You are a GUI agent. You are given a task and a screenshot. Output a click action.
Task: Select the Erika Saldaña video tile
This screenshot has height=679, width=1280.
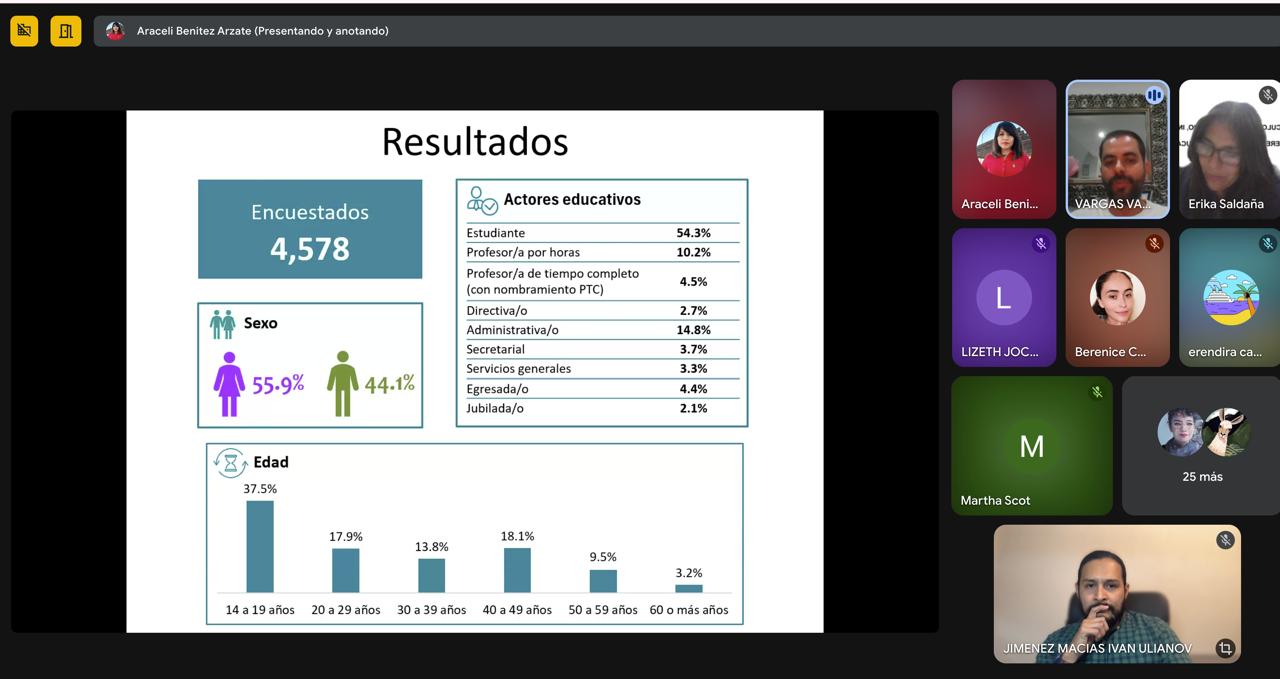pos(1228,150)
